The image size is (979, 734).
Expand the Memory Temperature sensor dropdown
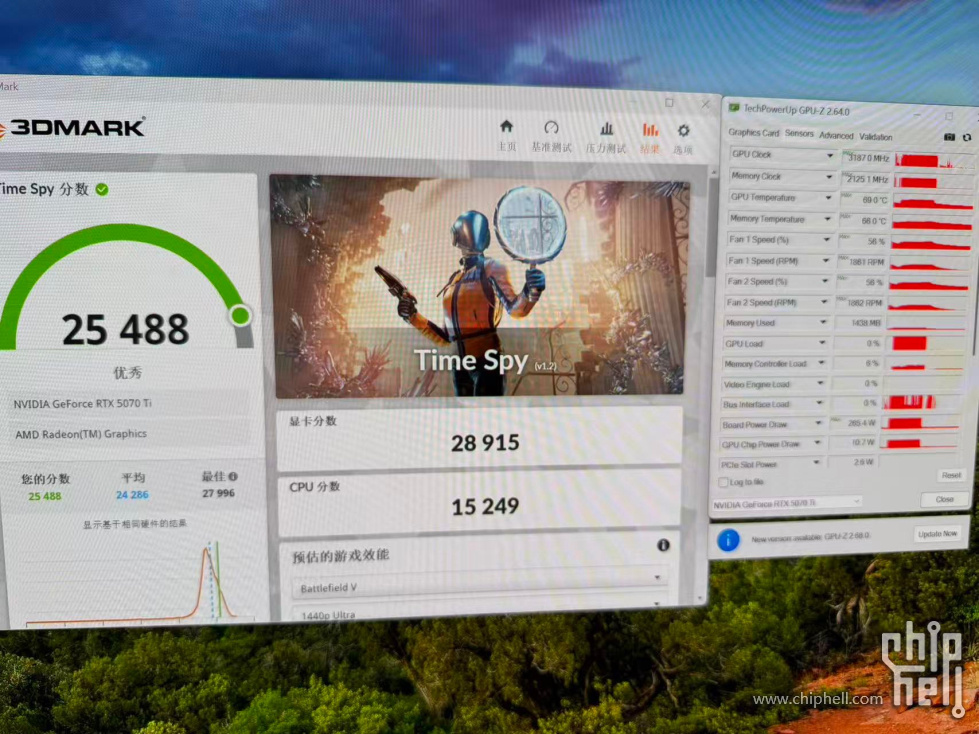coord(828,219)
